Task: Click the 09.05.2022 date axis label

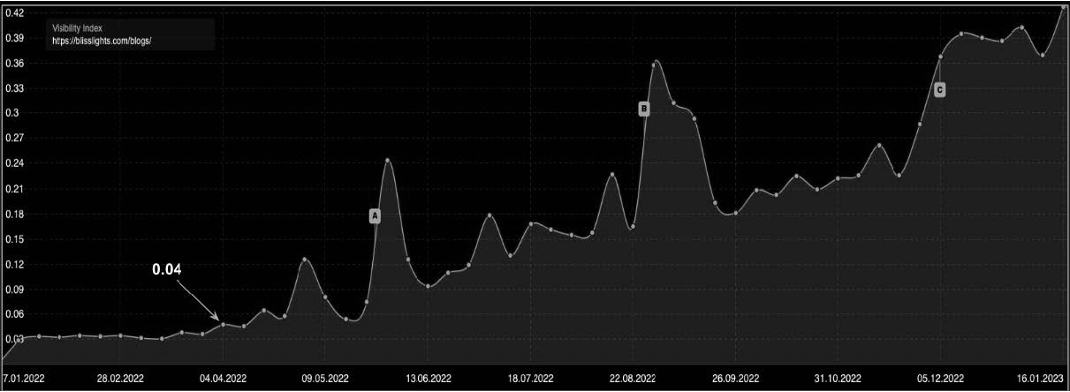Action: click(326, 377)
